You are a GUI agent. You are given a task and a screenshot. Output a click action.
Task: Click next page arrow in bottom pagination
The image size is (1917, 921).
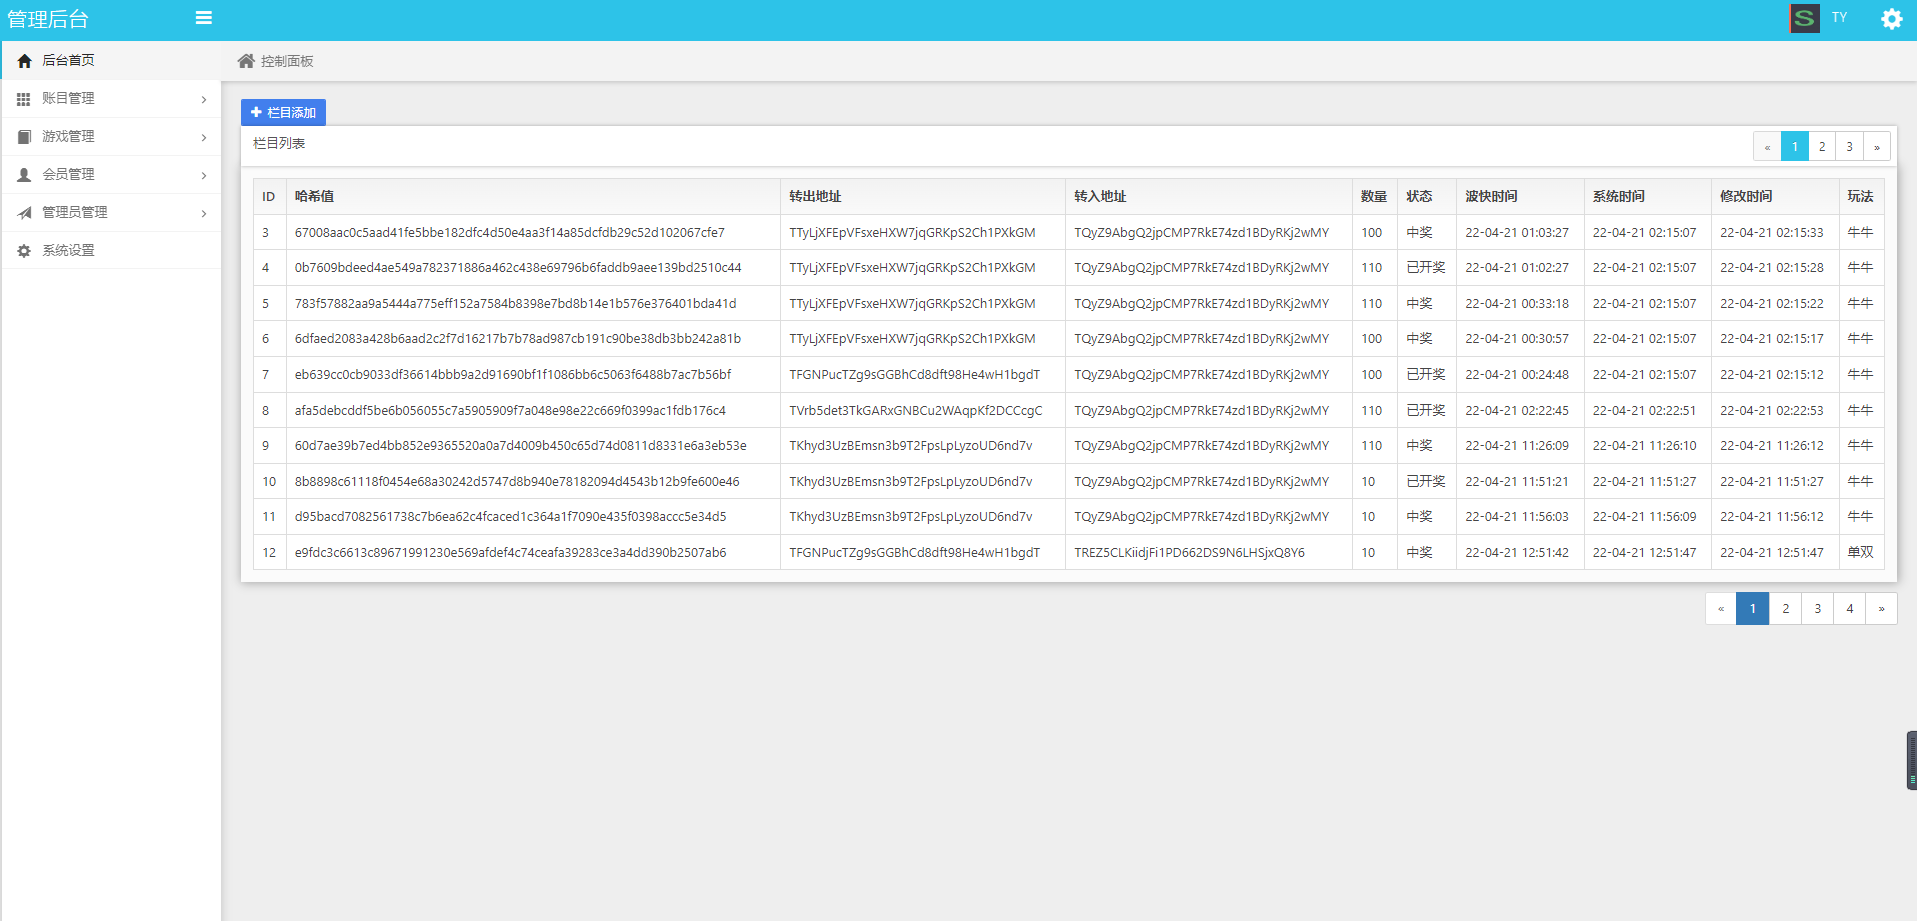point(1881,608)
